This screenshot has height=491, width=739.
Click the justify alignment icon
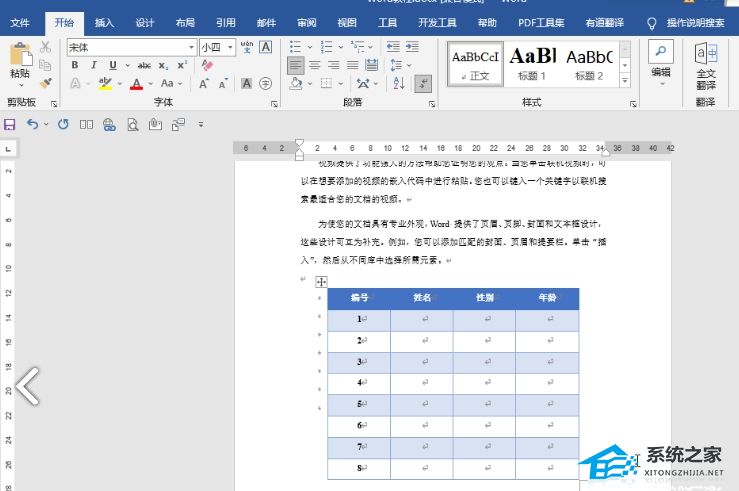coord(353,65)
